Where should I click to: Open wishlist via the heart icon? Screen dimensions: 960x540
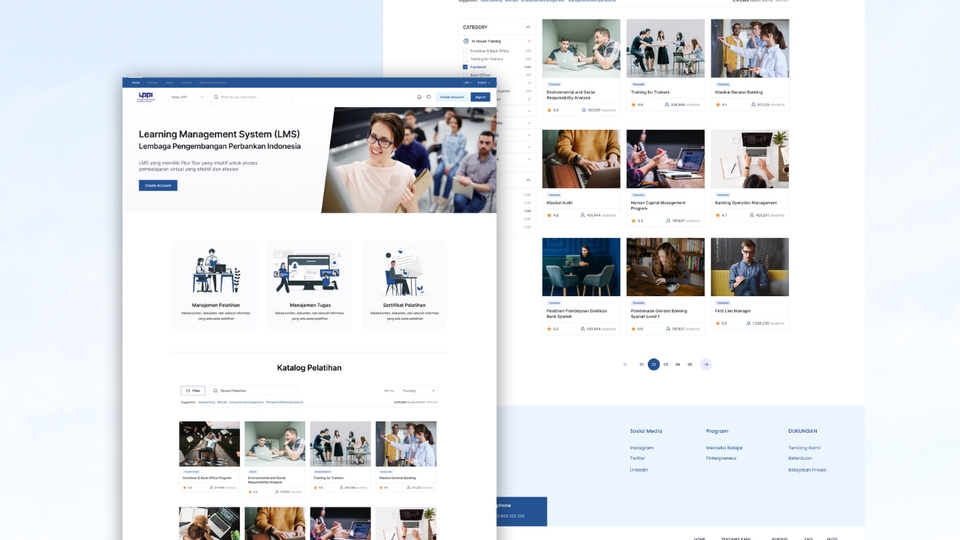click(x=429, y=97)
